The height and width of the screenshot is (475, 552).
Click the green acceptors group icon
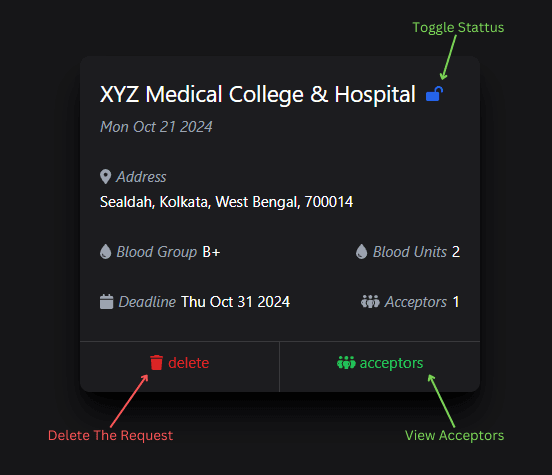346,363
